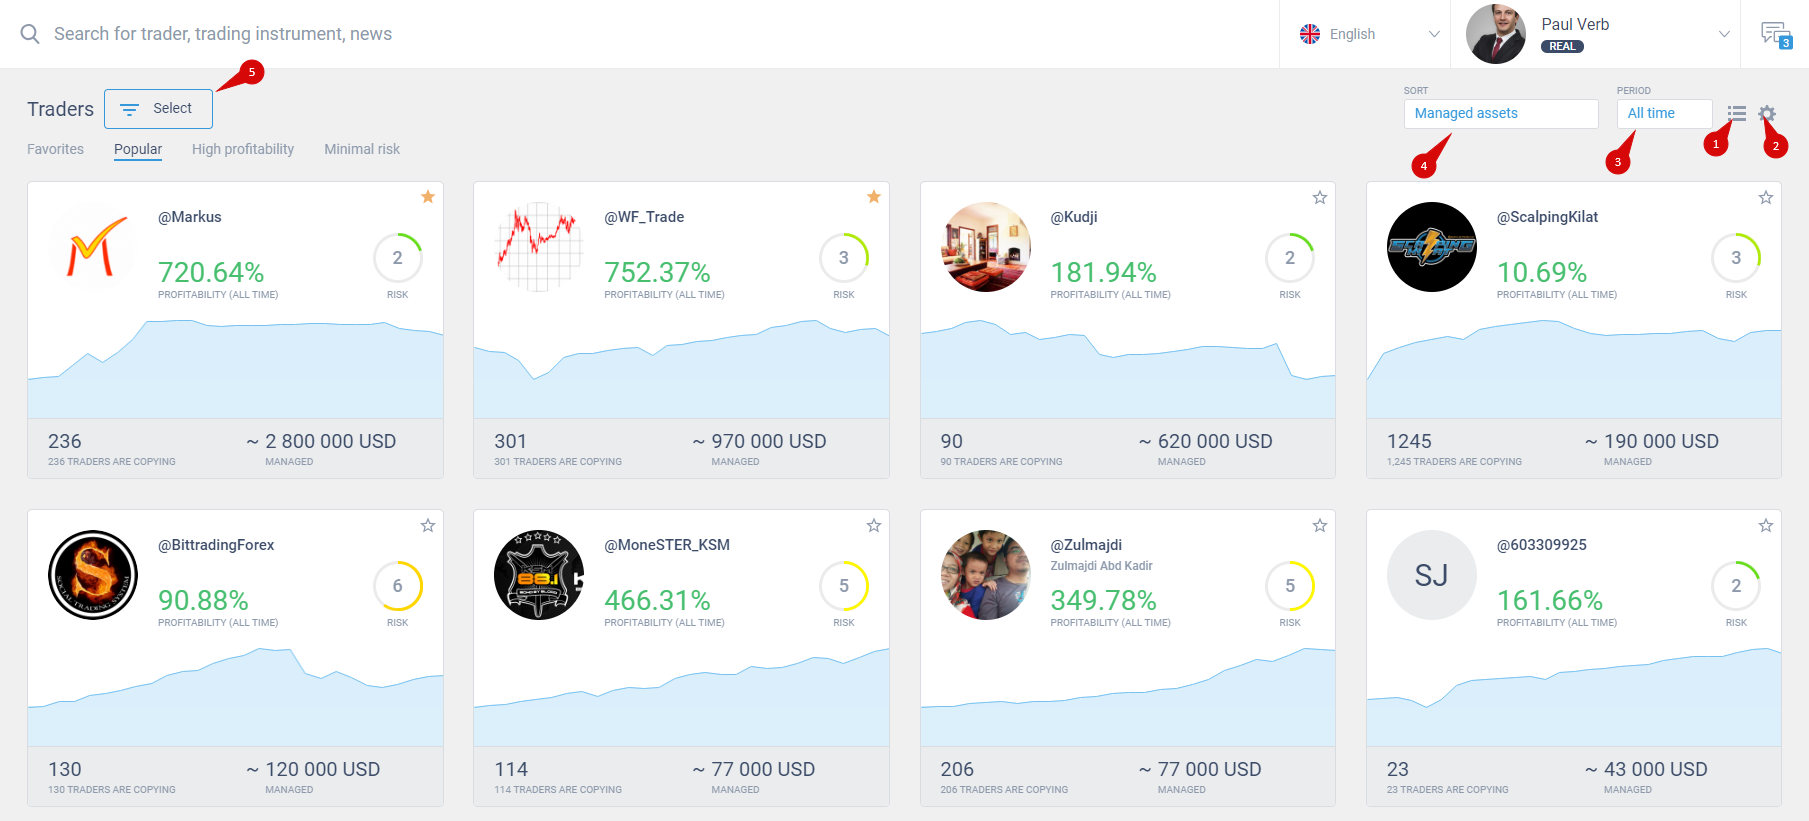This screenshot has height=821, width=1809.
Task: Click the Select filter button
Action: (x=158, y=109)
